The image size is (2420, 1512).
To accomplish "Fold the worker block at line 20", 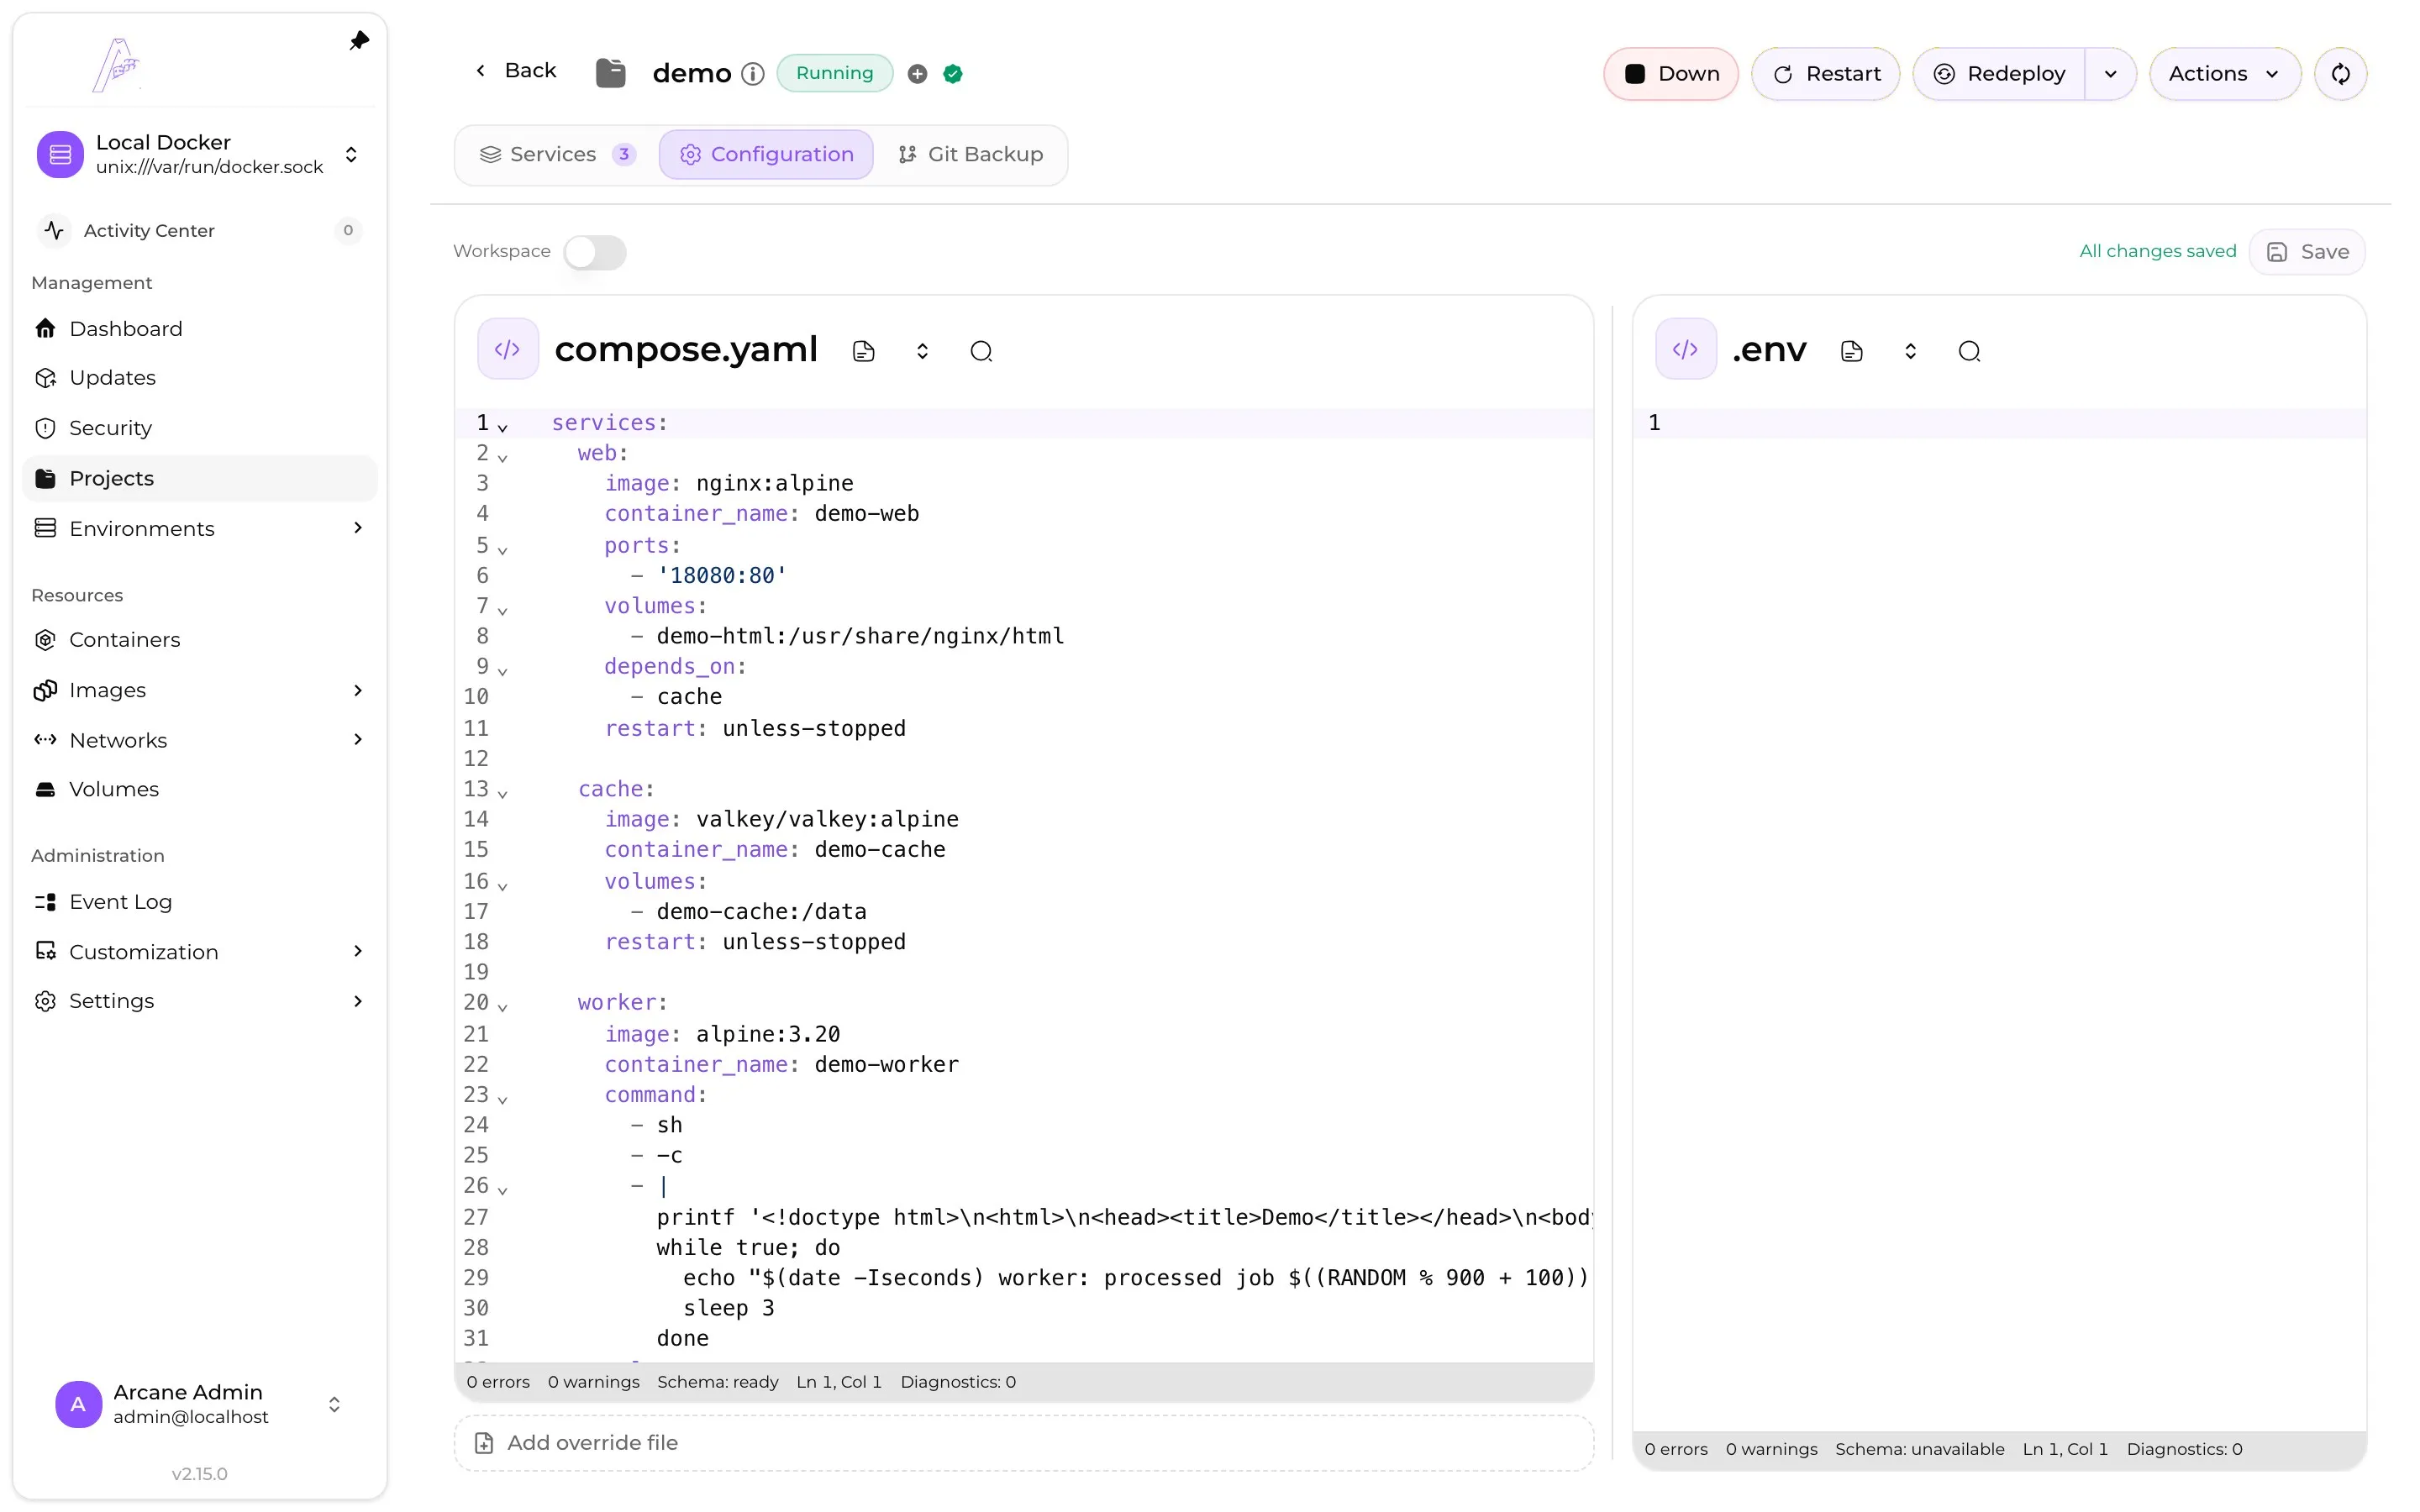I will 503,1008.
